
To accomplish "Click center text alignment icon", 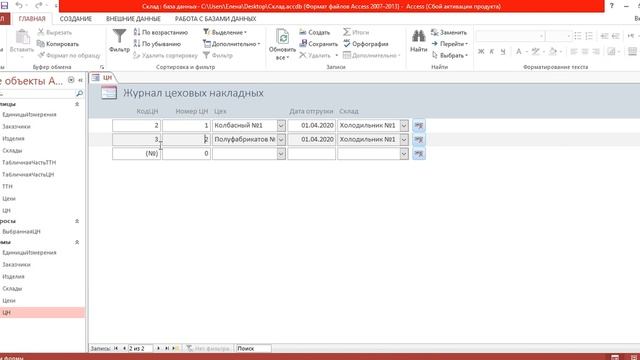I will coord(585,51).
